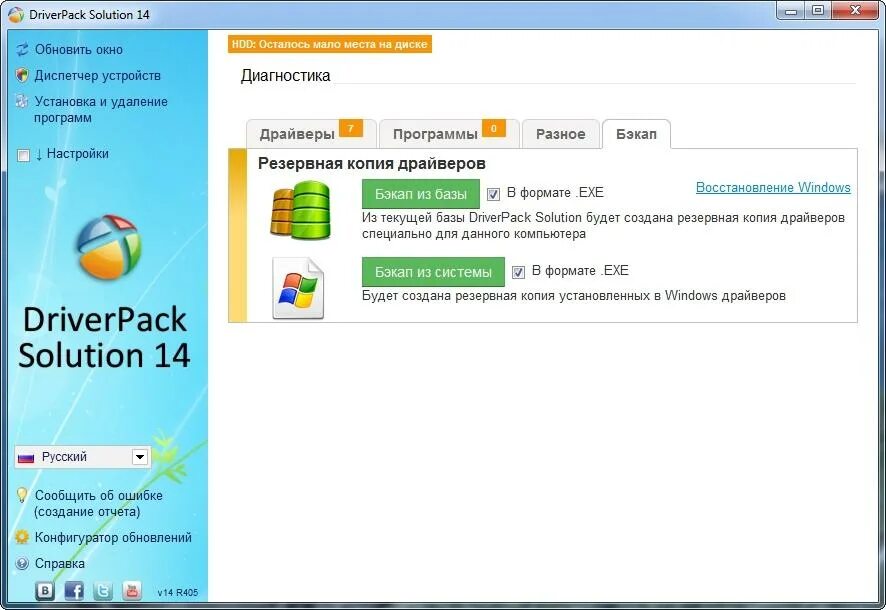Click the version text v14 R405

coord(177,592)
